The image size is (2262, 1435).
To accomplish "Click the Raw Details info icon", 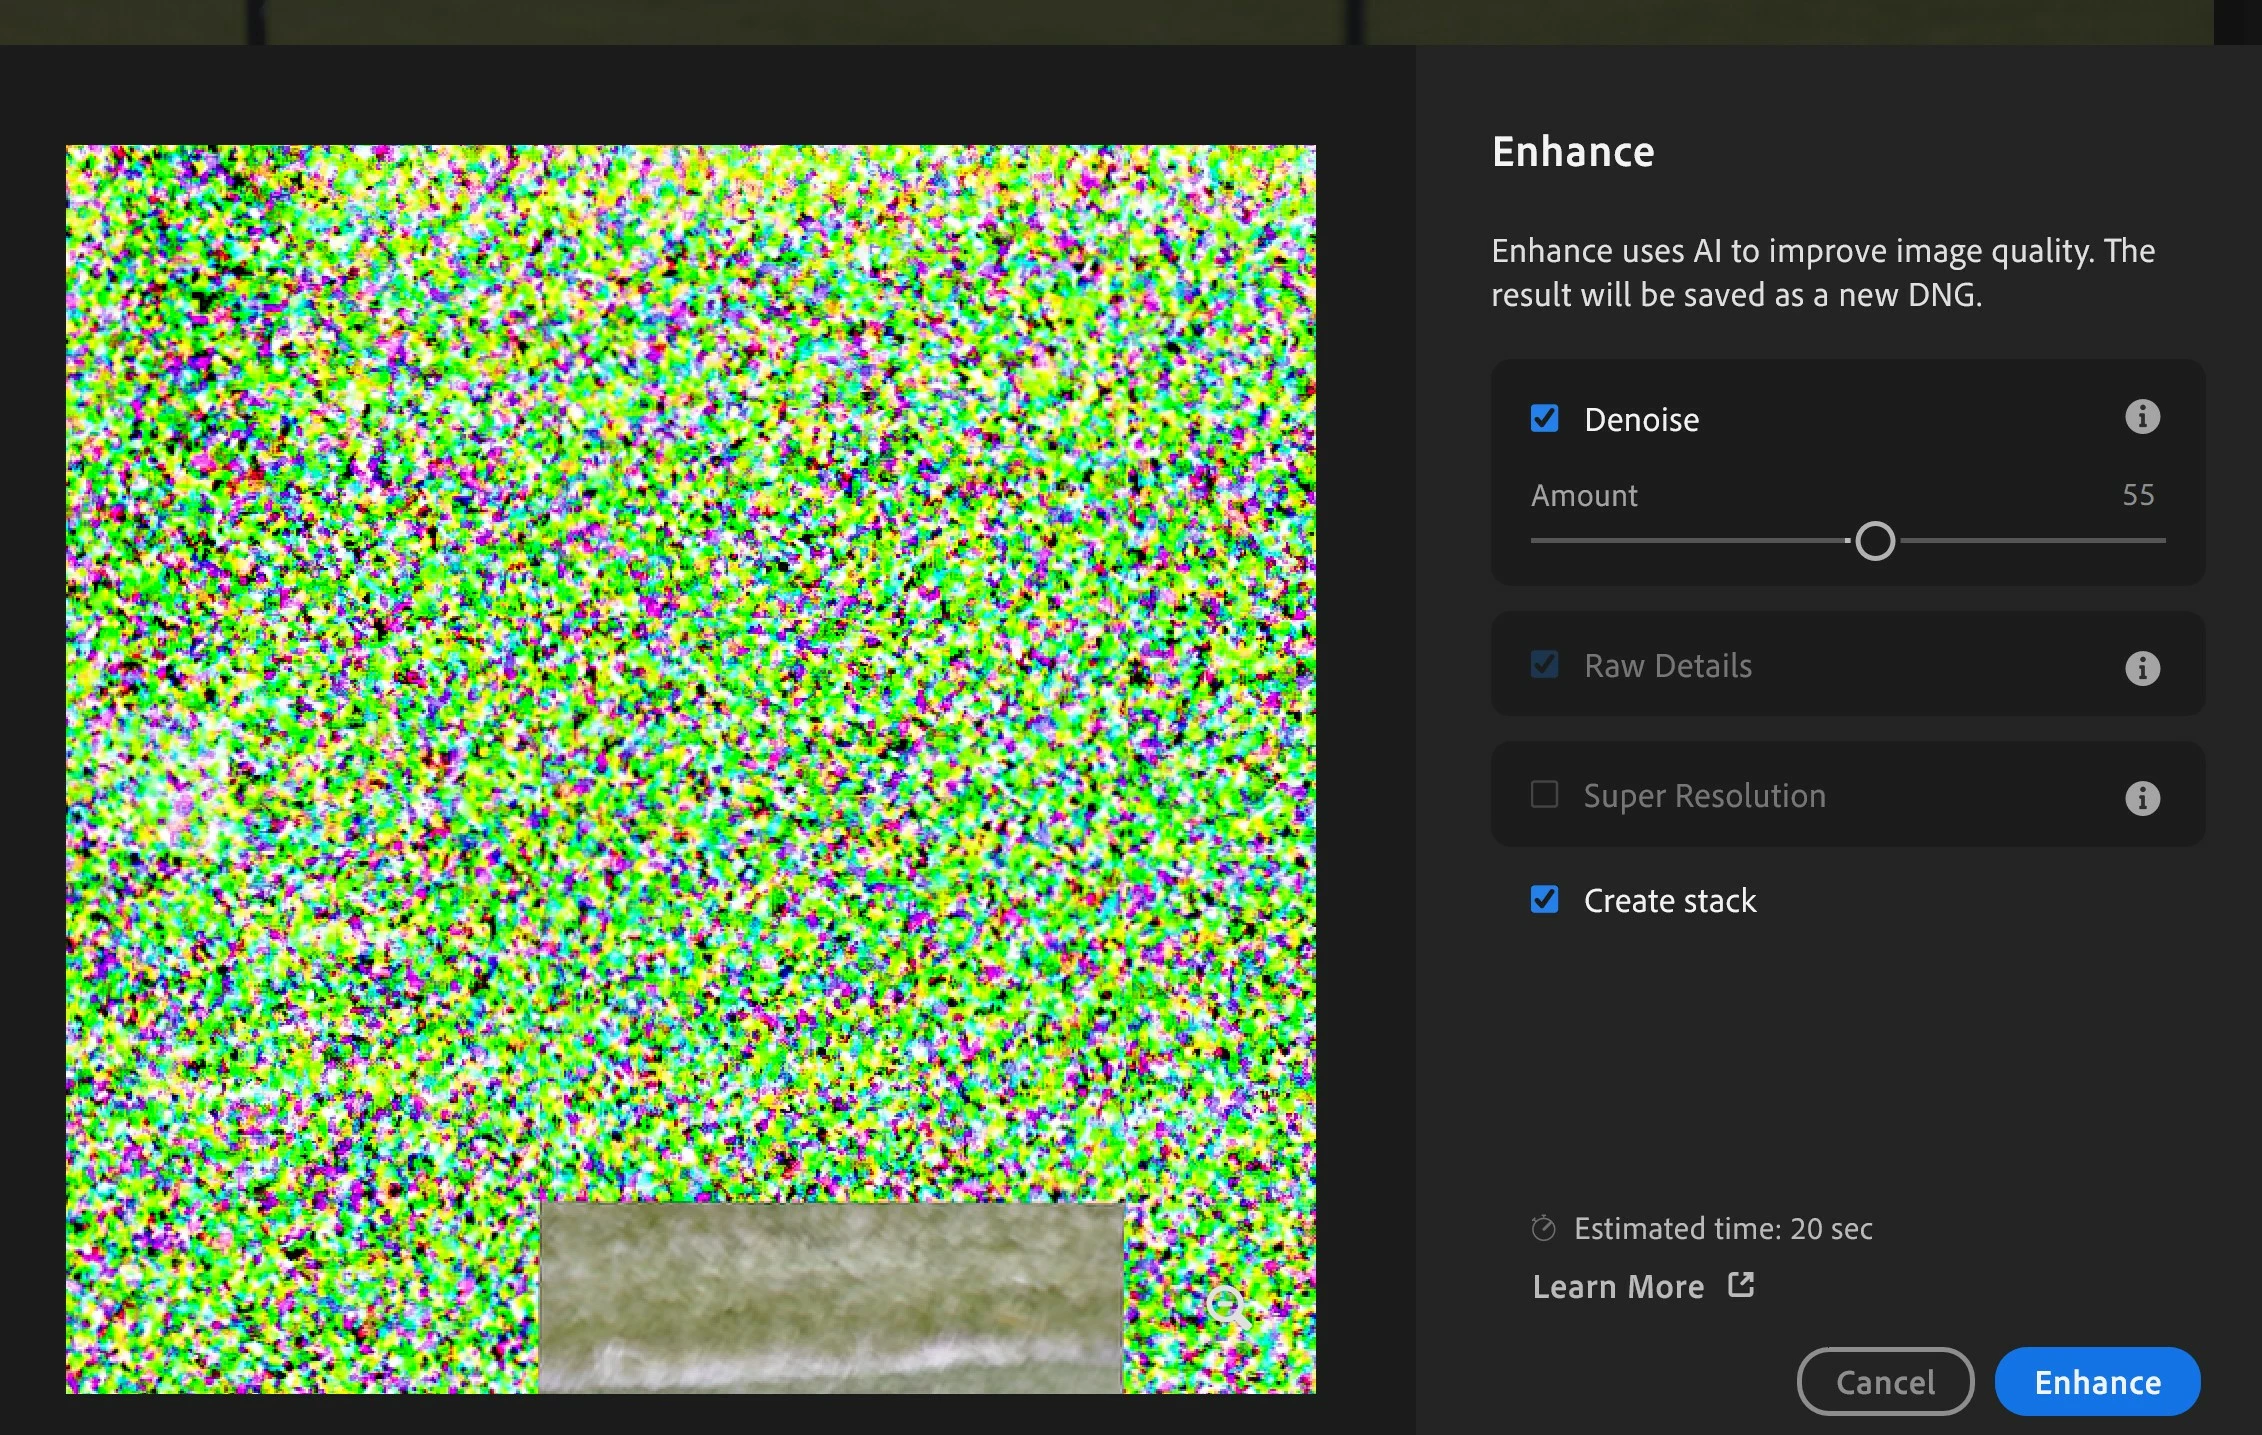I will [x=2141, y=668].
